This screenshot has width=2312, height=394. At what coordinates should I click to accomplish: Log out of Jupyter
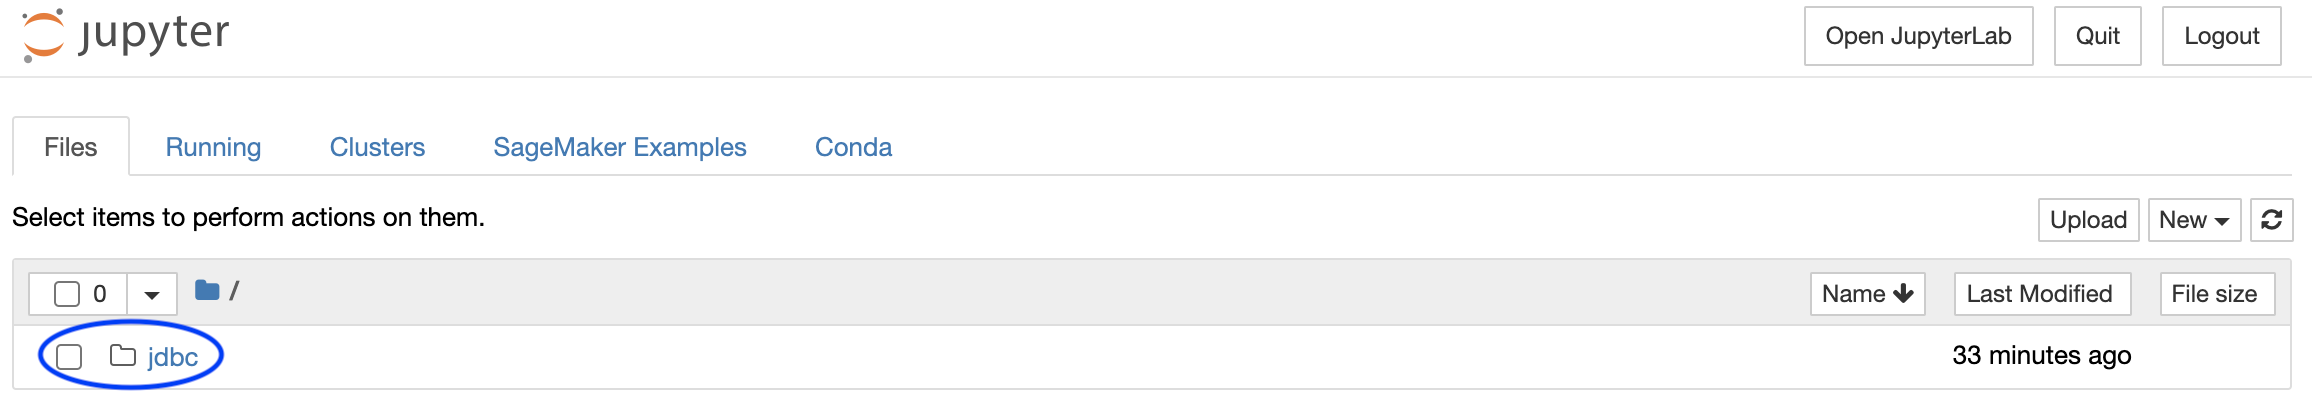tap(2221, 36)
